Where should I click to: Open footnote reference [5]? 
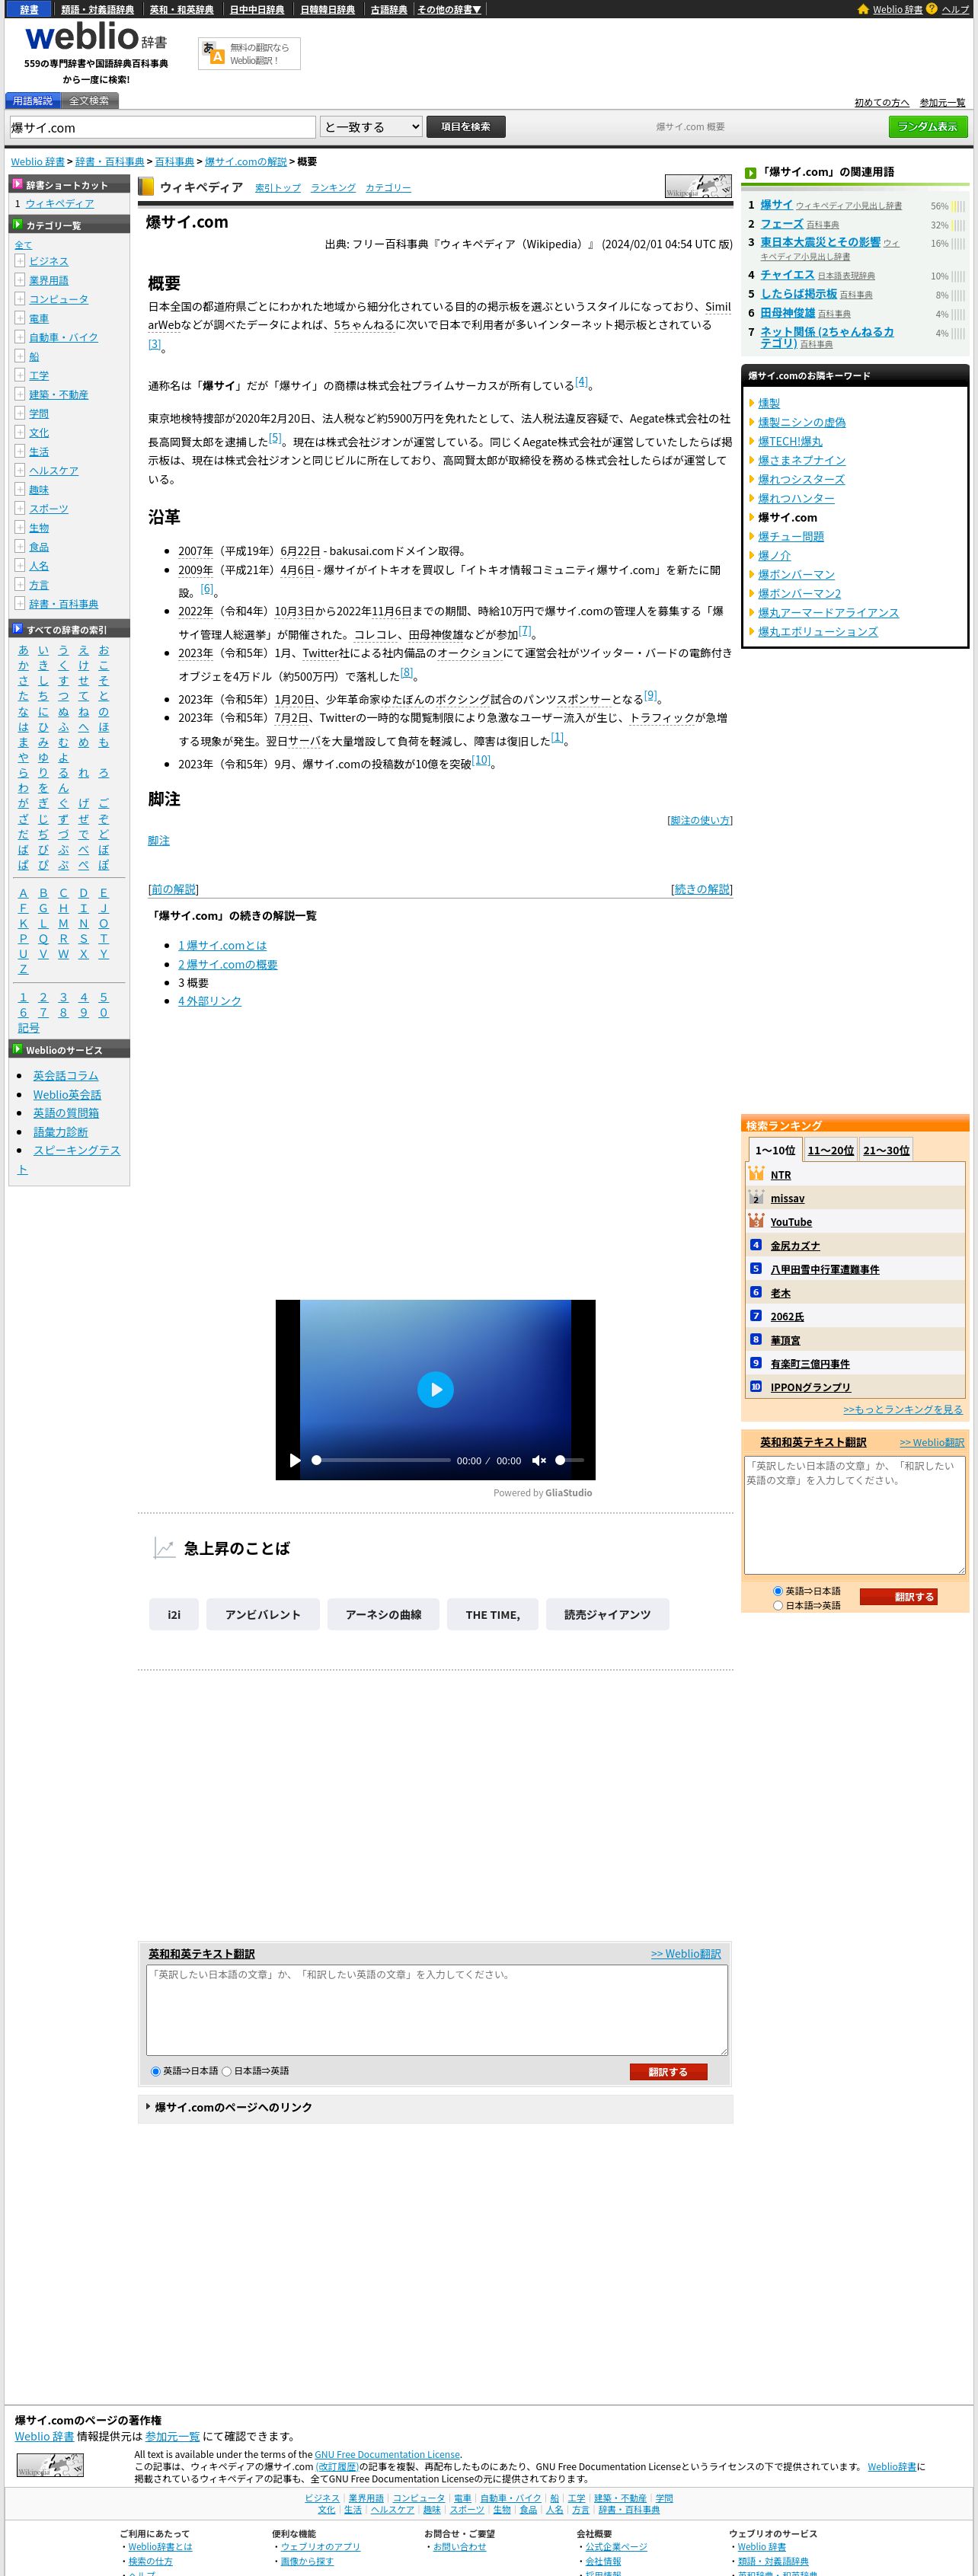coord(275,438)
